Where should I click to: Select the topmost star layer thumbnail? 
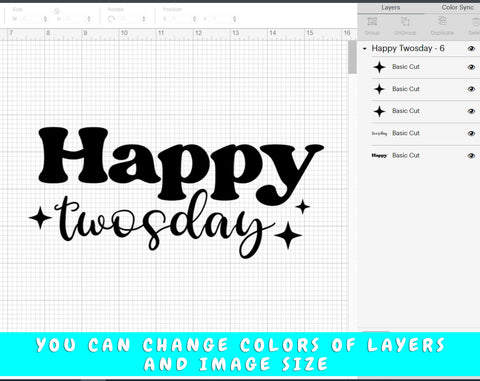click(379, 67)
